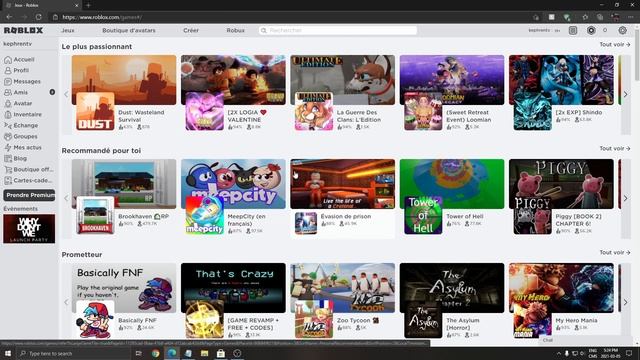Open the MeepCity banner thumbnail
The height and width of the screenshot is (360, 640).
[x=233, y=184]
